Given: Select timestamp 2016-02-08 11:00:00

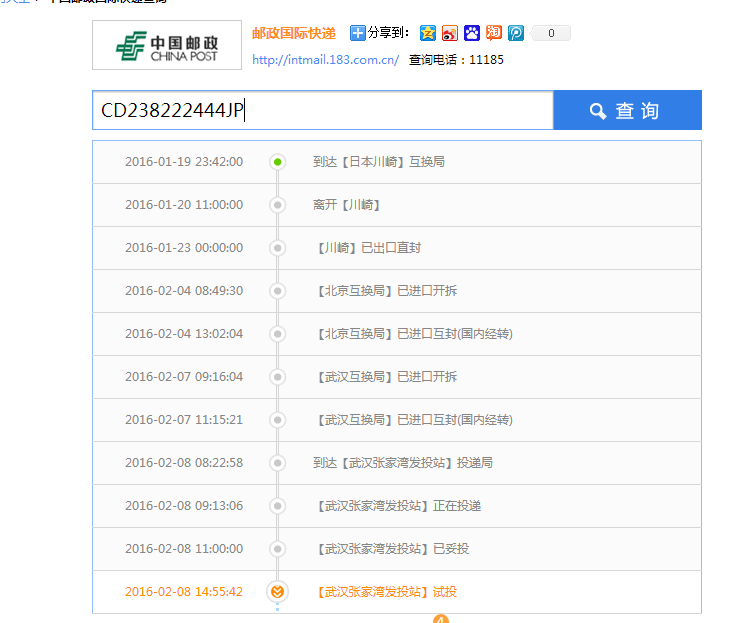Looking at the screenshot, I should pos(184,549).
